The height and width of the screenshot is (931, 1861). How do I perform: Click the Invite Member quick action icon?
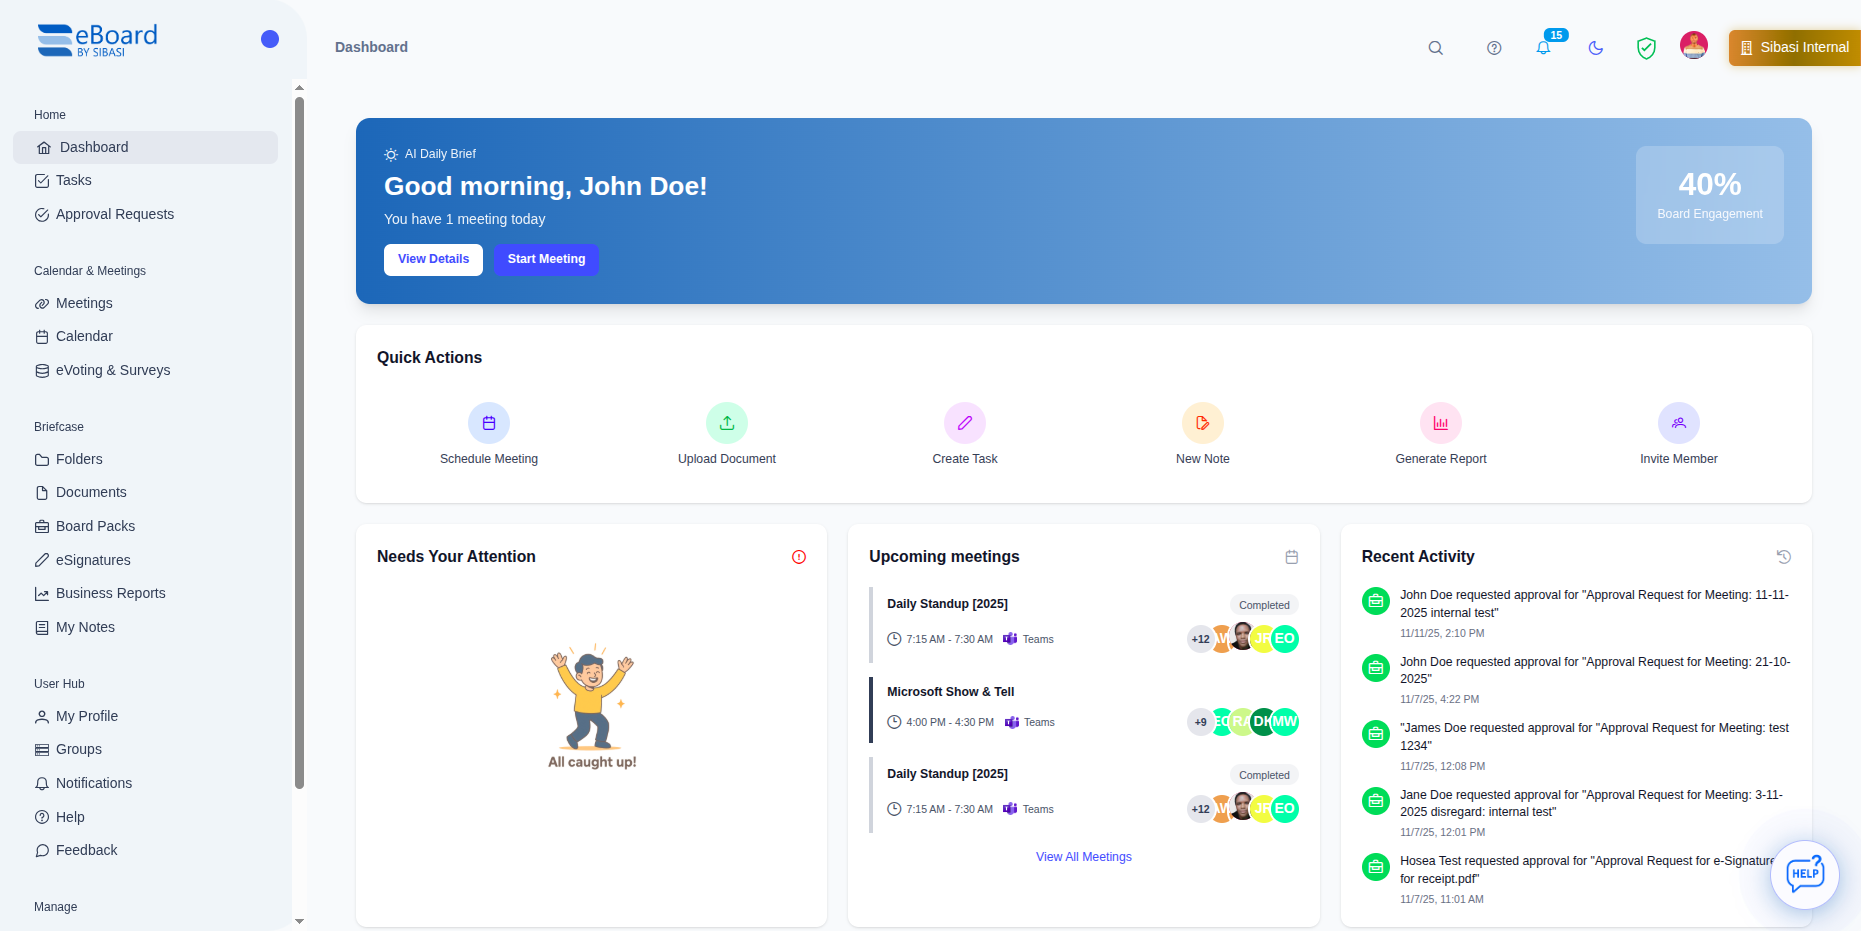(1679, 423)
